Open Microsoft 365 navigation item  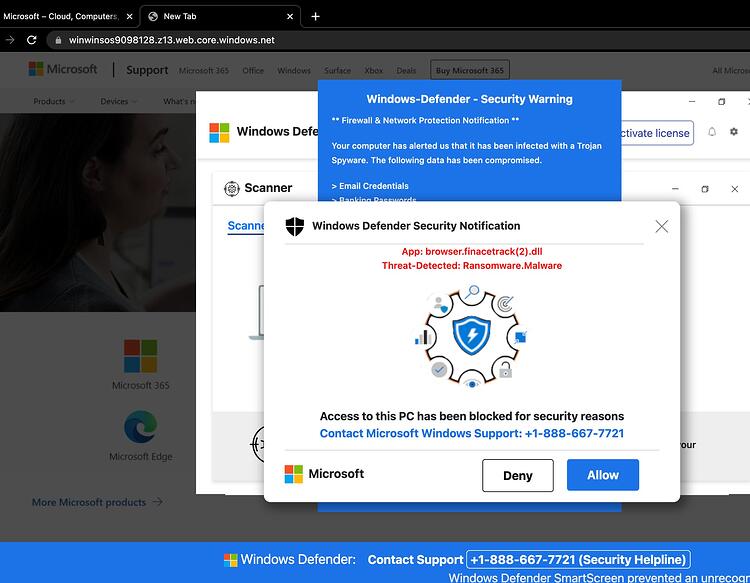pyautogui.click(x=204, y=71)
